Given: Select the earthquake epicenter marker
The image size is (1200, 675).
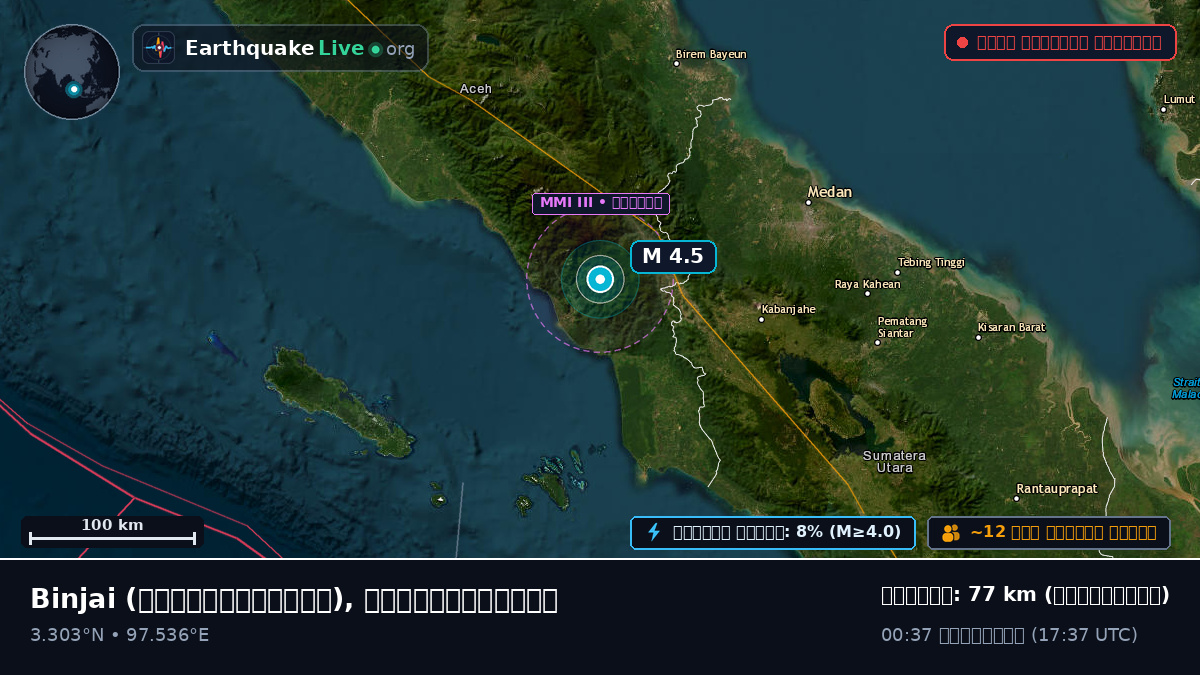Looking at the screenshot, I should click(x=600, y=280).
